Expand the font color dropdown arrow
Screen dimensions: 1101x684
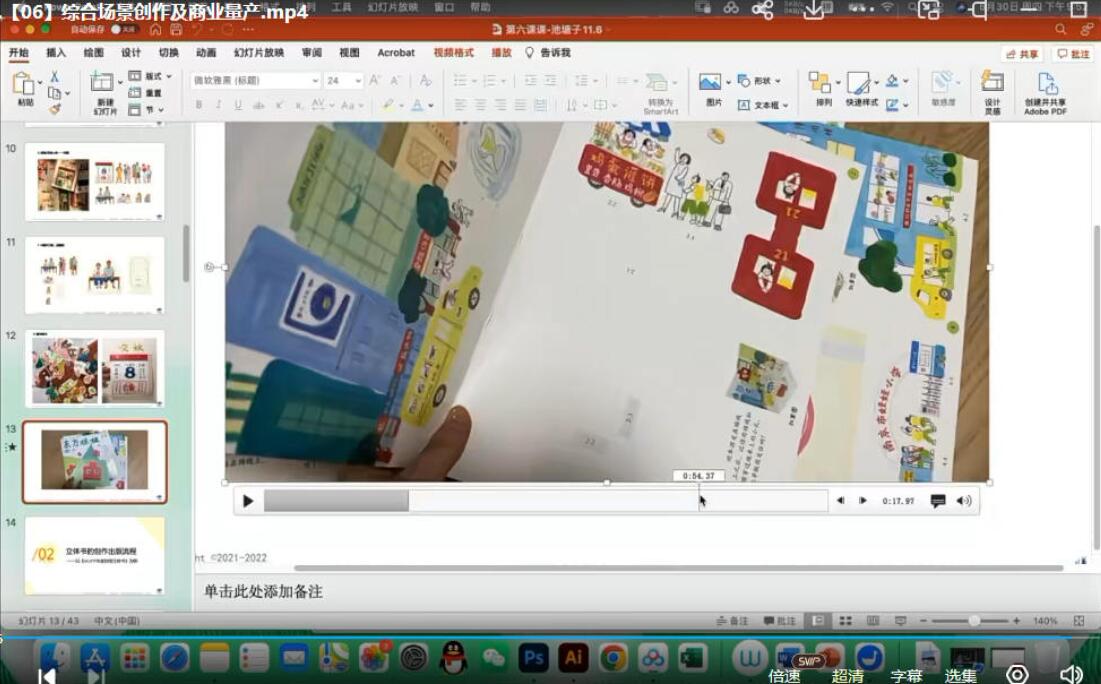[x=430, y=106]
